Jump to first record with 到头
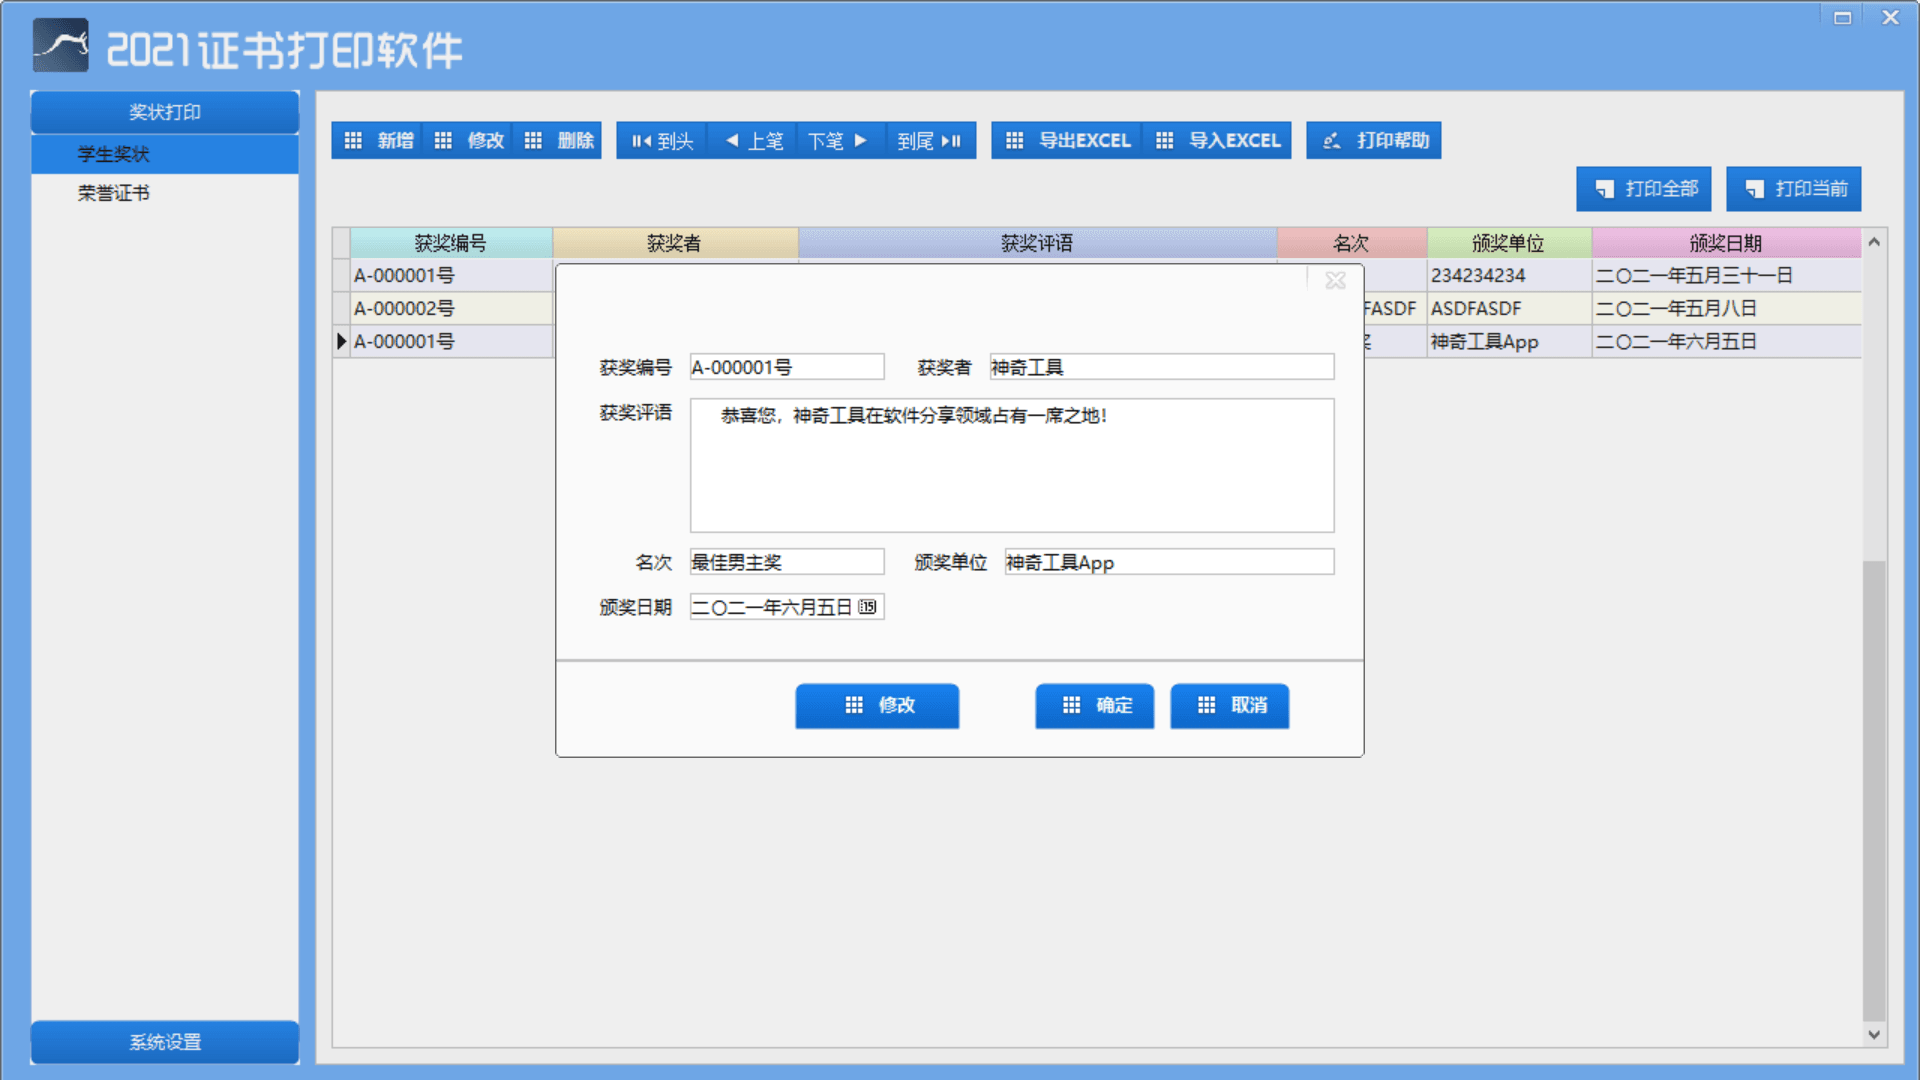 (x=662, y=141)
